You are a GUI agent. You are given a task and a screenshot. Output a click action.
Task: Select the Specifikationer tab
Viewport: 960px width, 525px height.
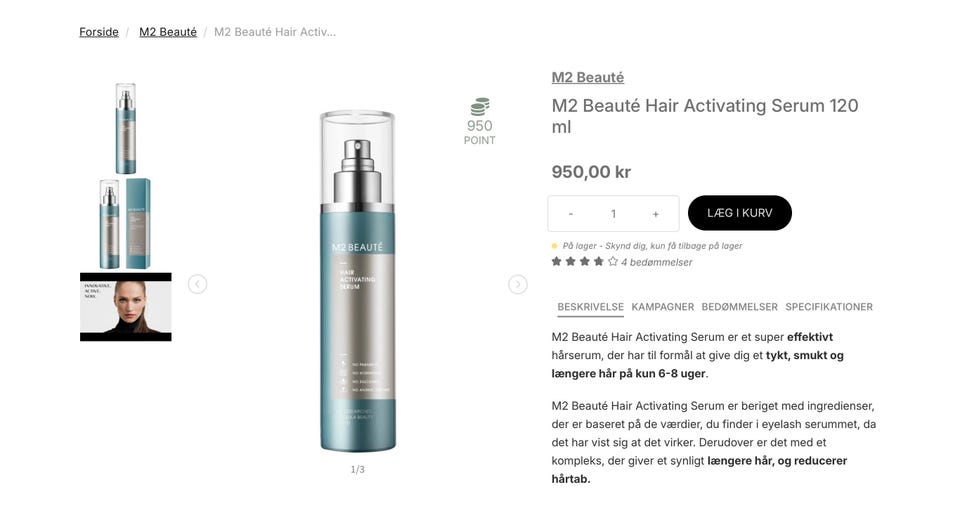pos(829,307)
